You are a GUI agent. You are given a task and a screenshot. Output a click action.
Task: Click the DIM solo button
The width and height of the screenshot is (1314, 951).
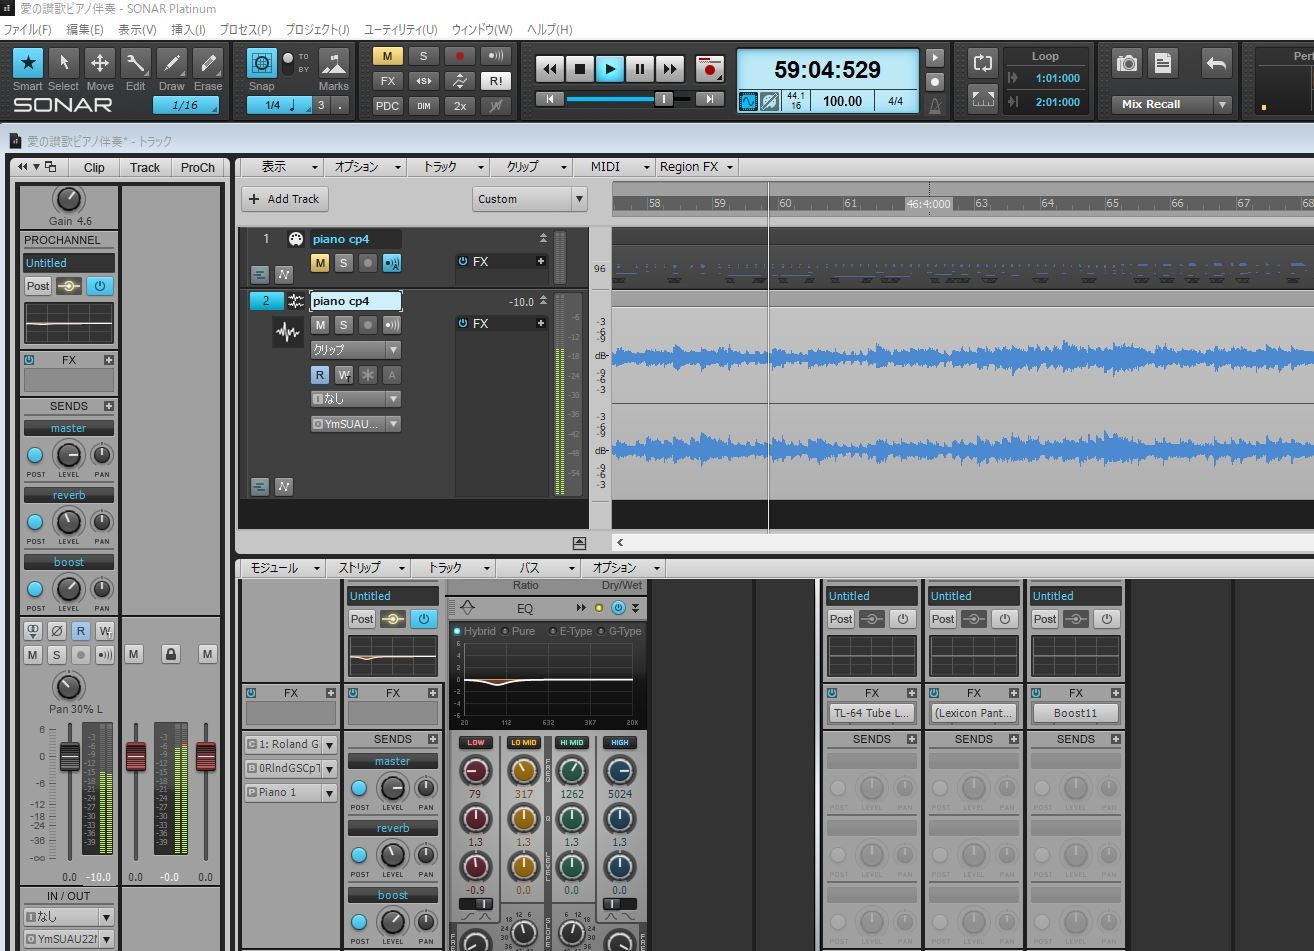point(423,106)
